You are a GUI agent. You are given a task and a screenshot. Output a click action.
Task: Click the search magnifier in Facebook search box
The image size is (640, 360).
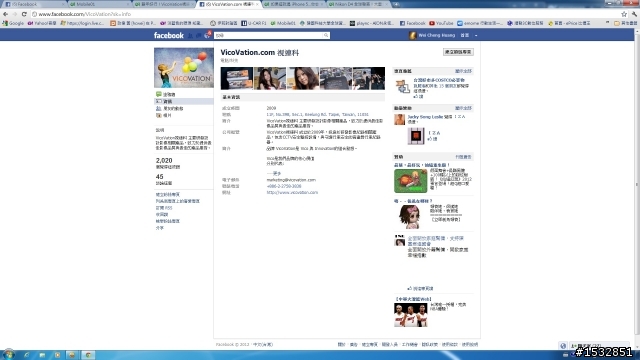click(326, 36)
